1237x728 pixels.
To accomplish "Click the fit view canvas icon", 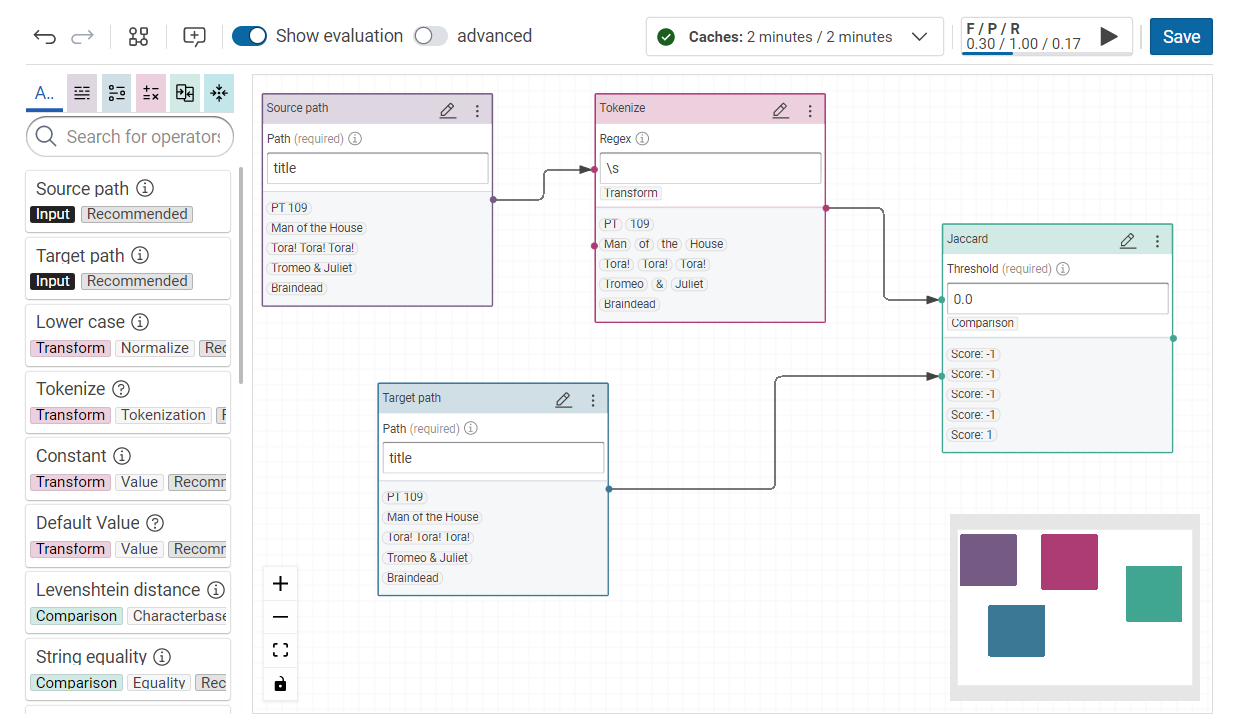I will click(280, 651).
